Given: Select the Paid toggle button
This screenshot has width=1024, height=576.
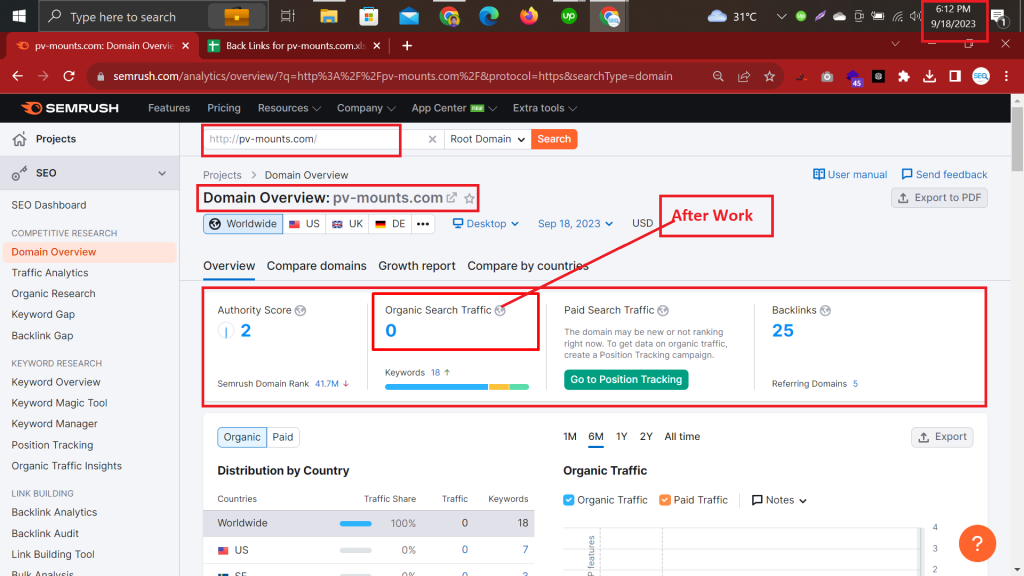Looking at the screenshot, I should [283, 437].
